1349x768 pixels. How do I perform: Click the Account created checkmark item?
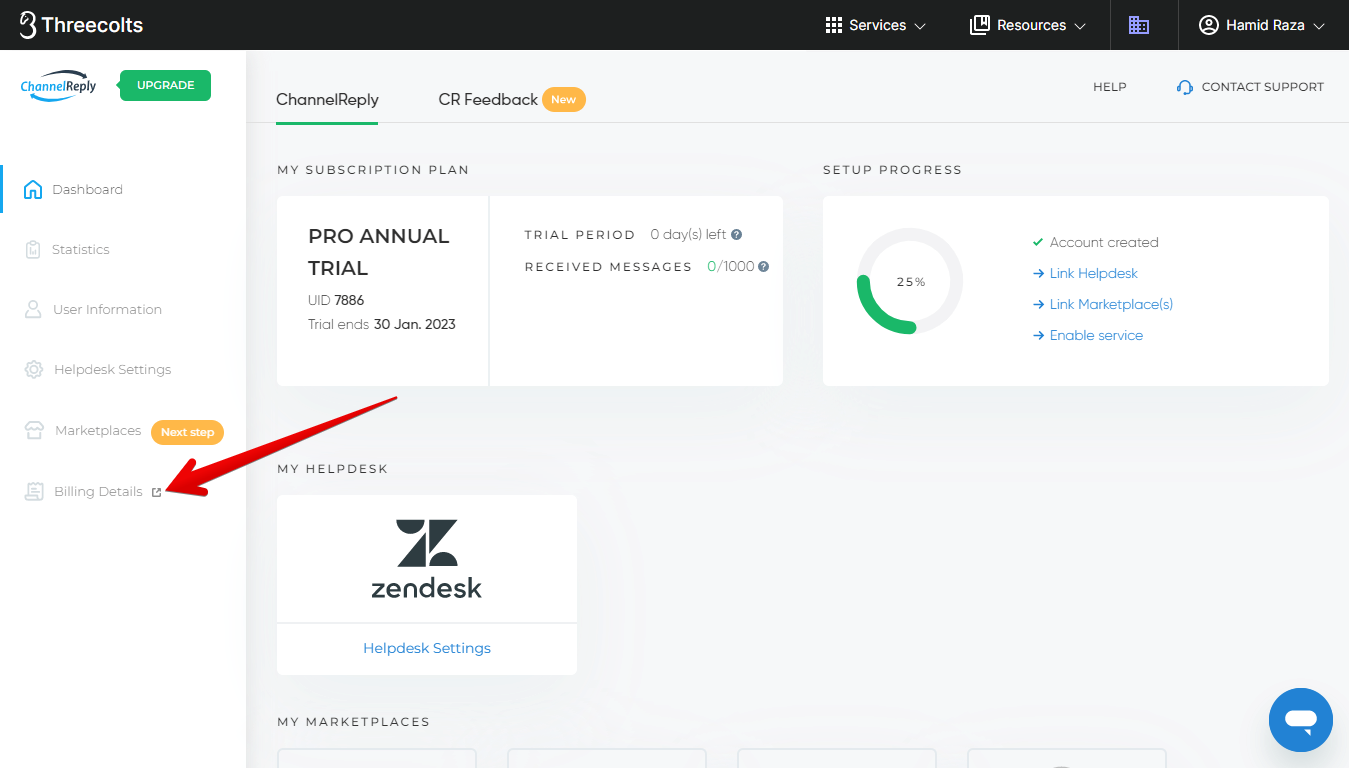tap(1095, 242)
